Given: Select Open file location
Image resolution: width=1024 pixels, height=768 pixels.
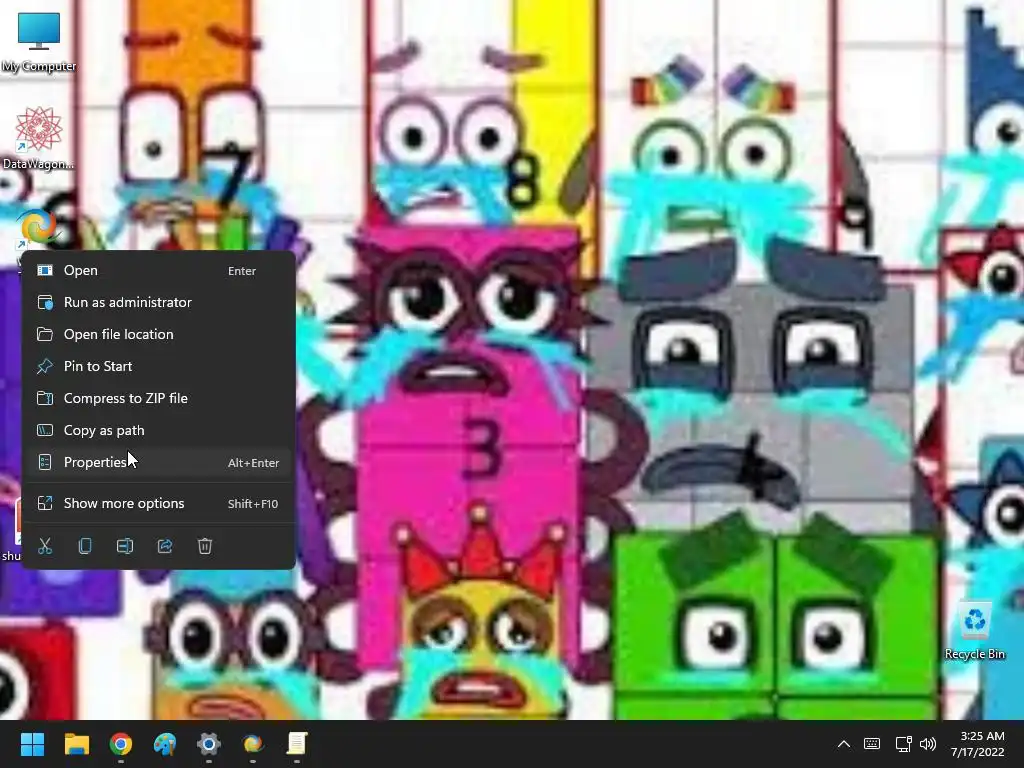Looking at the screenshot, I should point(159,334).
